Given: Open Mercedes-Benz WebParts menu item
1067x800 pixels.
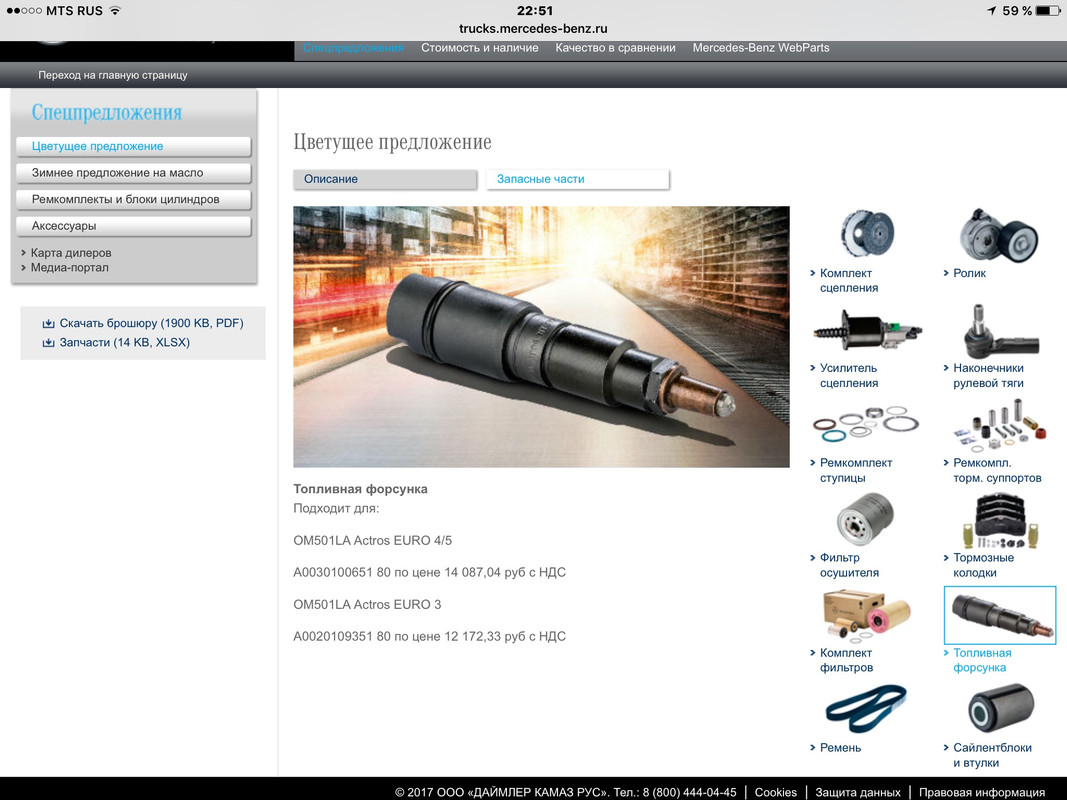Looking at the screenshot, I should tap(761, 48).
